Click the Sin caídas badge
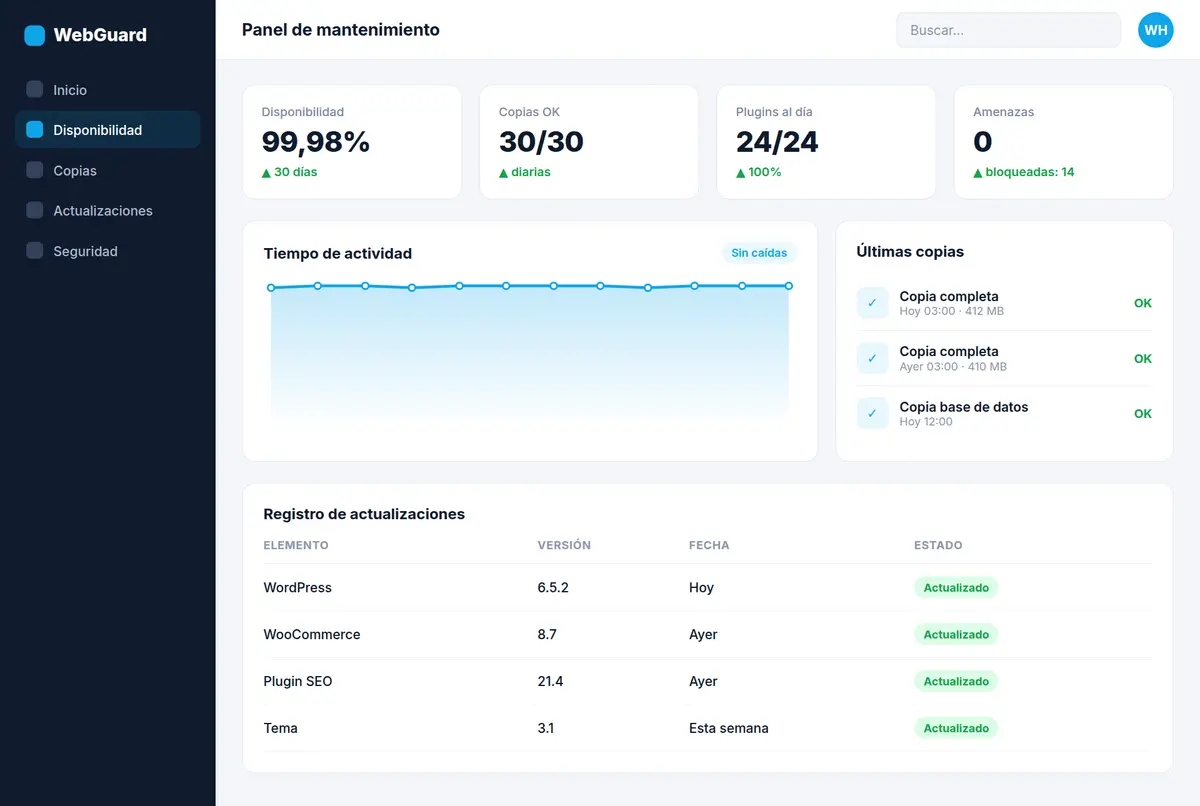The width and height of the screenshot is (1200, 806). (x=759, y=253)
